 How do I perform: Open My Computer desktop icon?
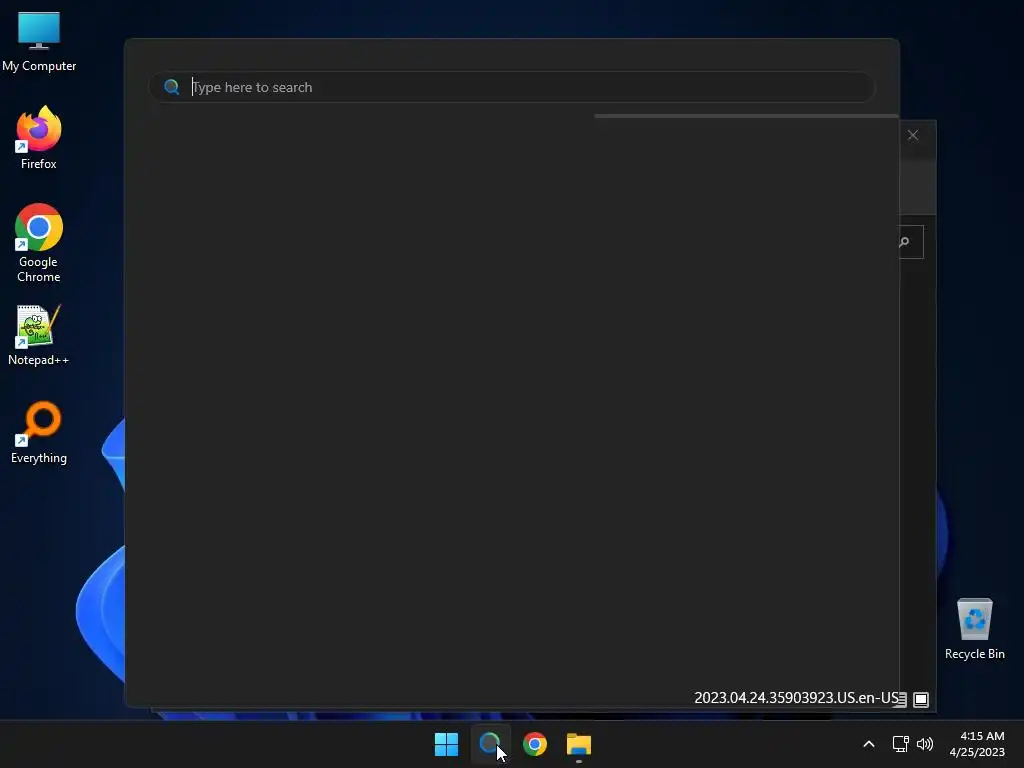click(x=39, y=42)
